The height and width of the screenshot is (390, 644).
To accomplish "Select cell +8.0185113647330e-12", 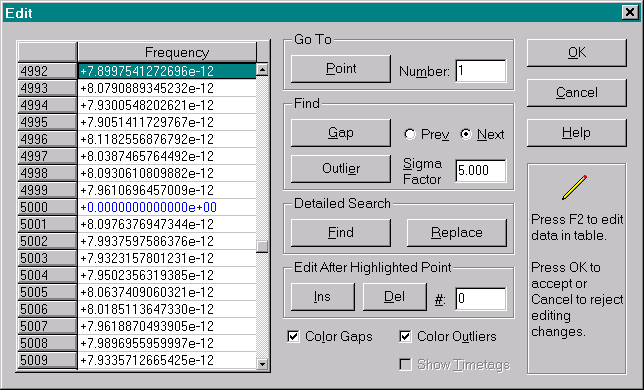I will point(167,309).
